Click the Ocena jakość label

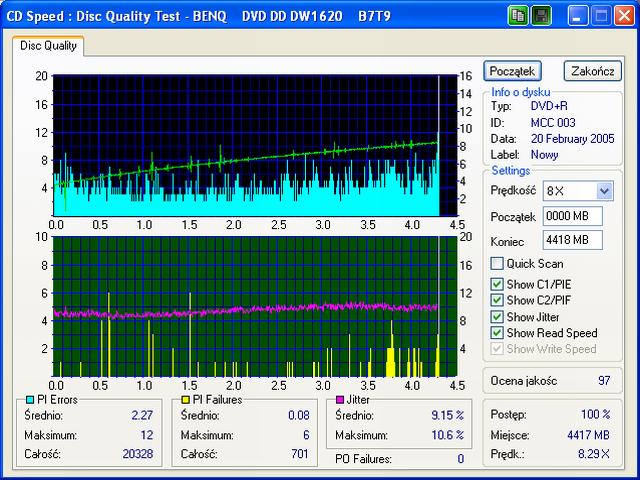[524, 381]
